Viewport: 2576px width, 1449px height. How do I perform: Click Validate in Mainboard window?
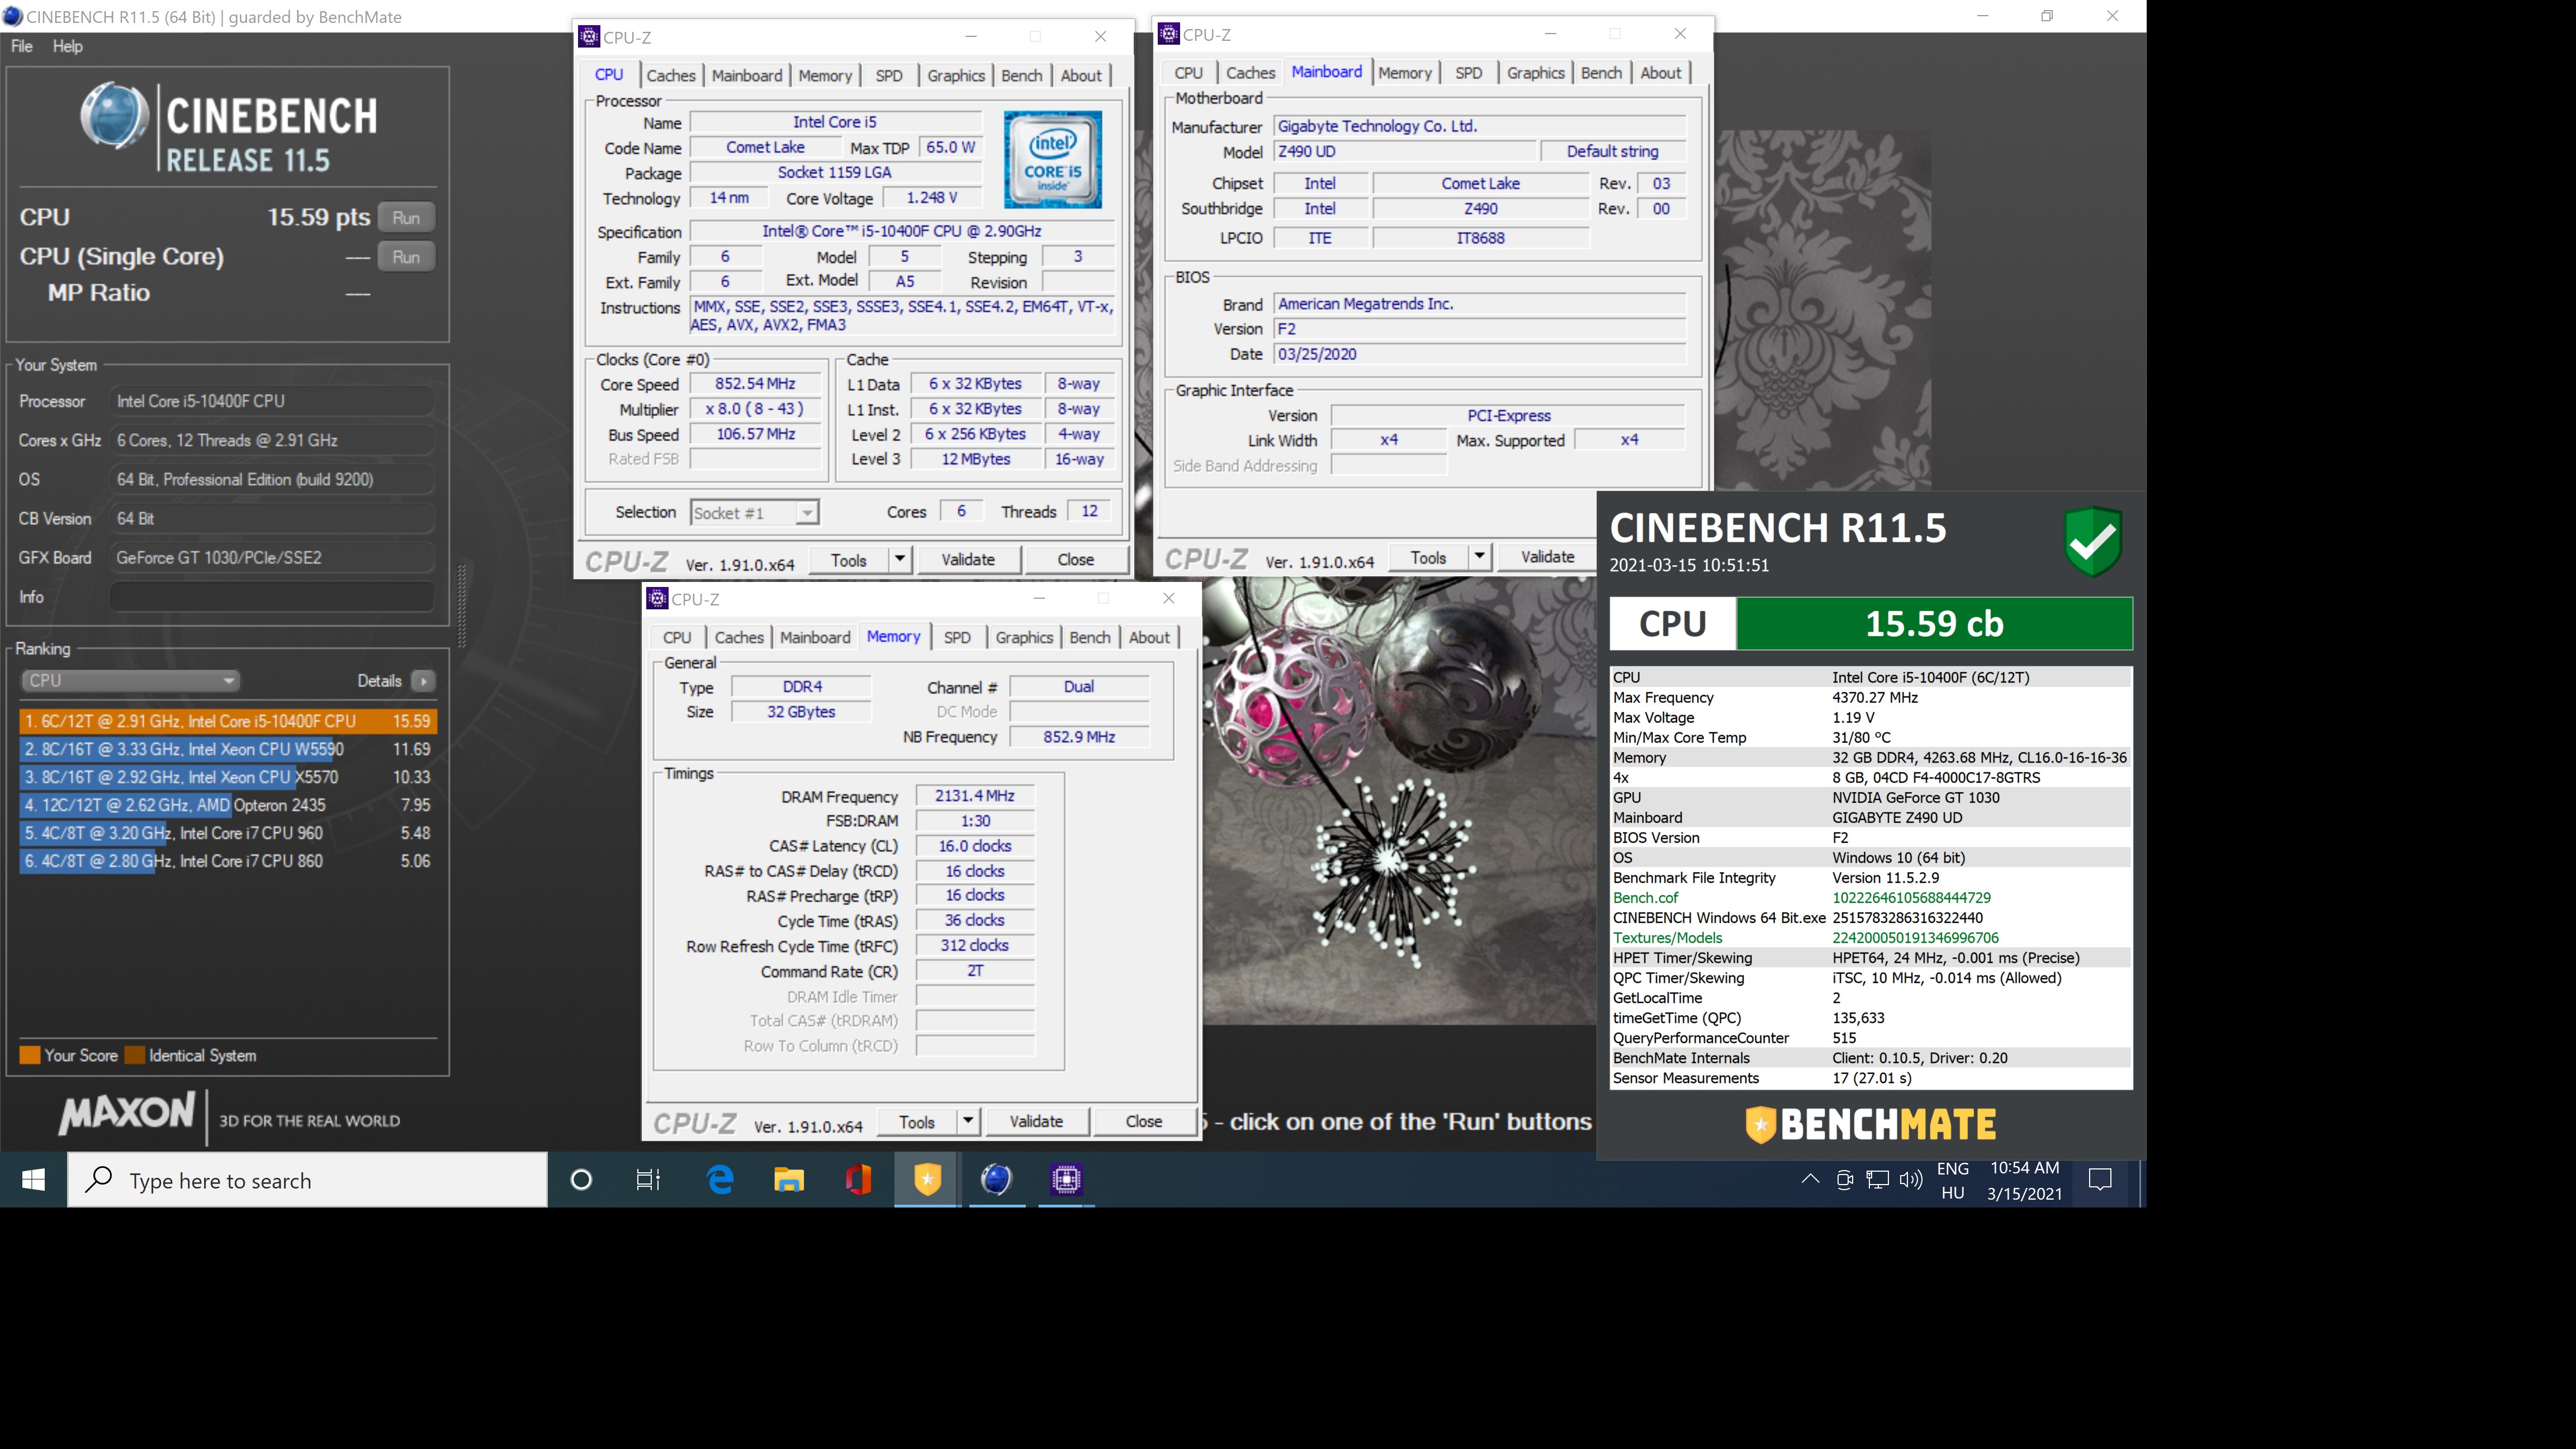click(1548, 557)
